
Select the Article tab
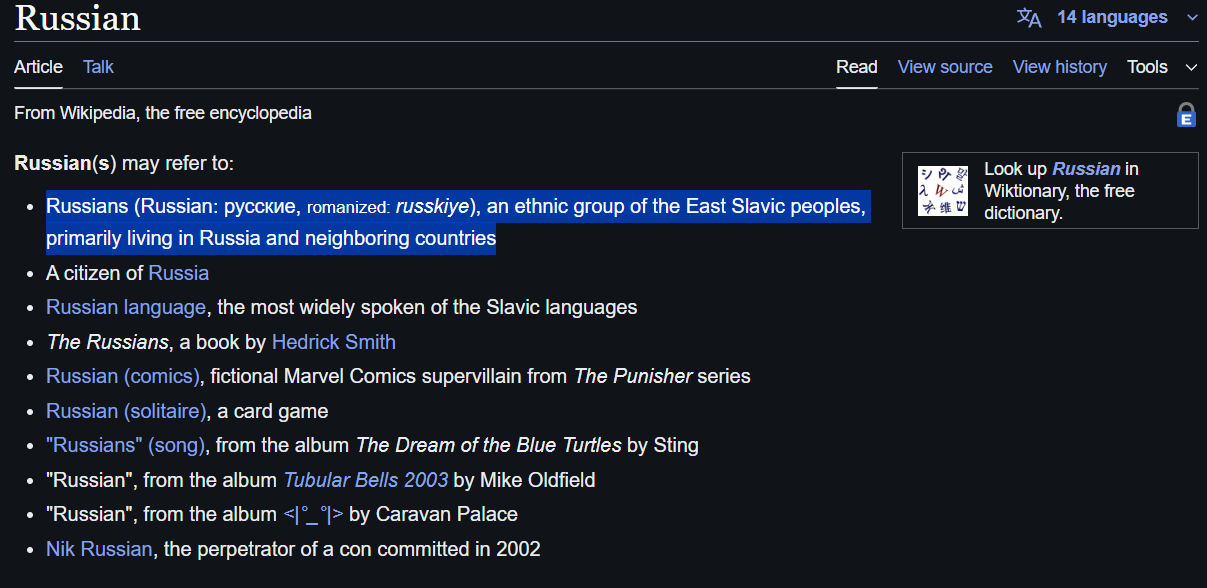pos(38,67)
